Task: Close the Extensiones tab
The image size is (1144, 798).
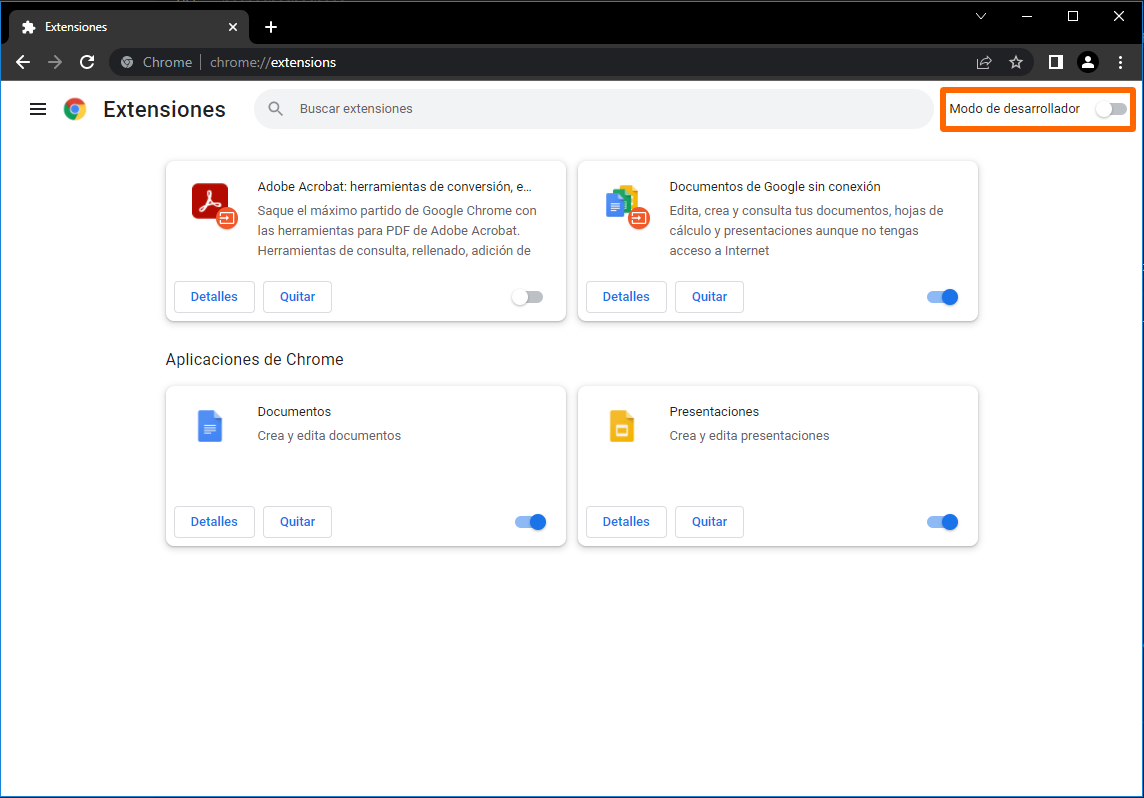Action: [x=233, y=27]
